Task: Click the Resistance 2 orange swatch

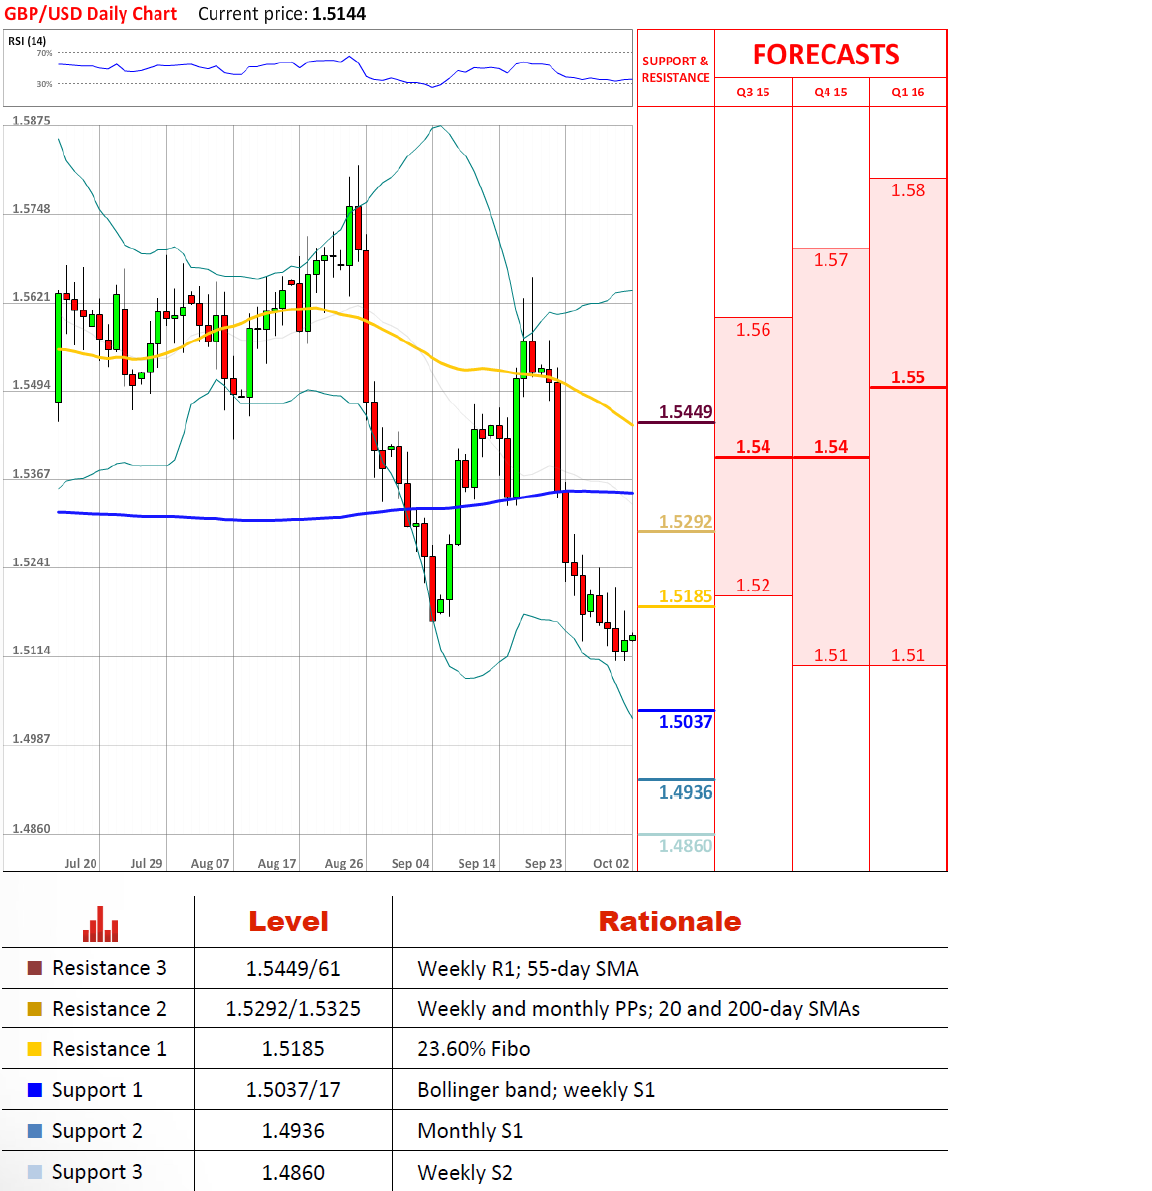Action: point(34,1009)
